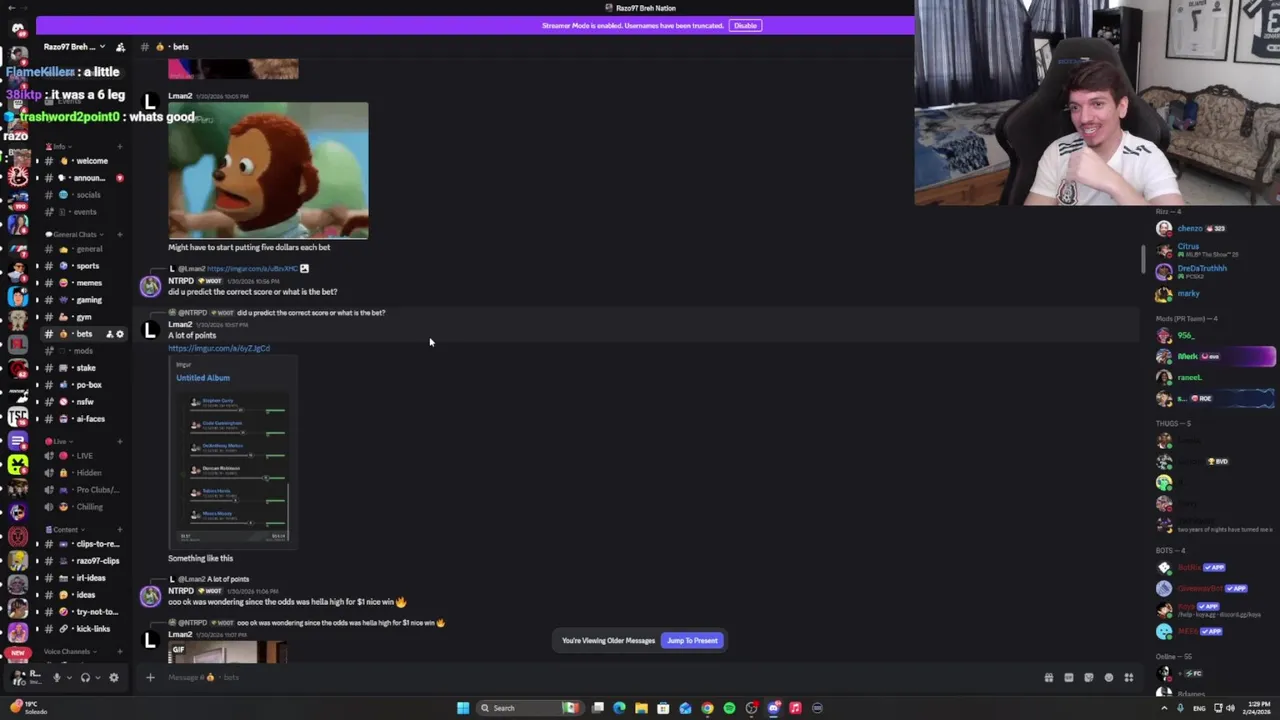The height and width of the screenshot is (720, 1280).
Task: Collapse the Live category
Action: coord(57,441)
